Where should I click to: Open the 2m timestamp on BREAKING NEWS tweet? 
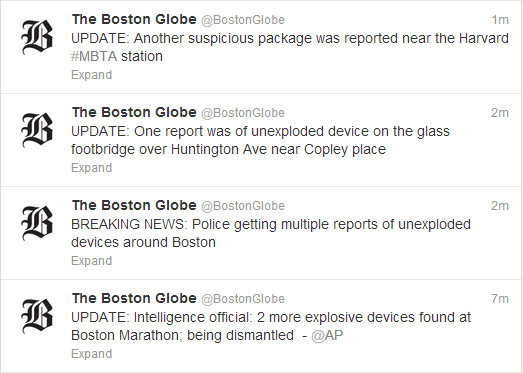click(499, 206)
